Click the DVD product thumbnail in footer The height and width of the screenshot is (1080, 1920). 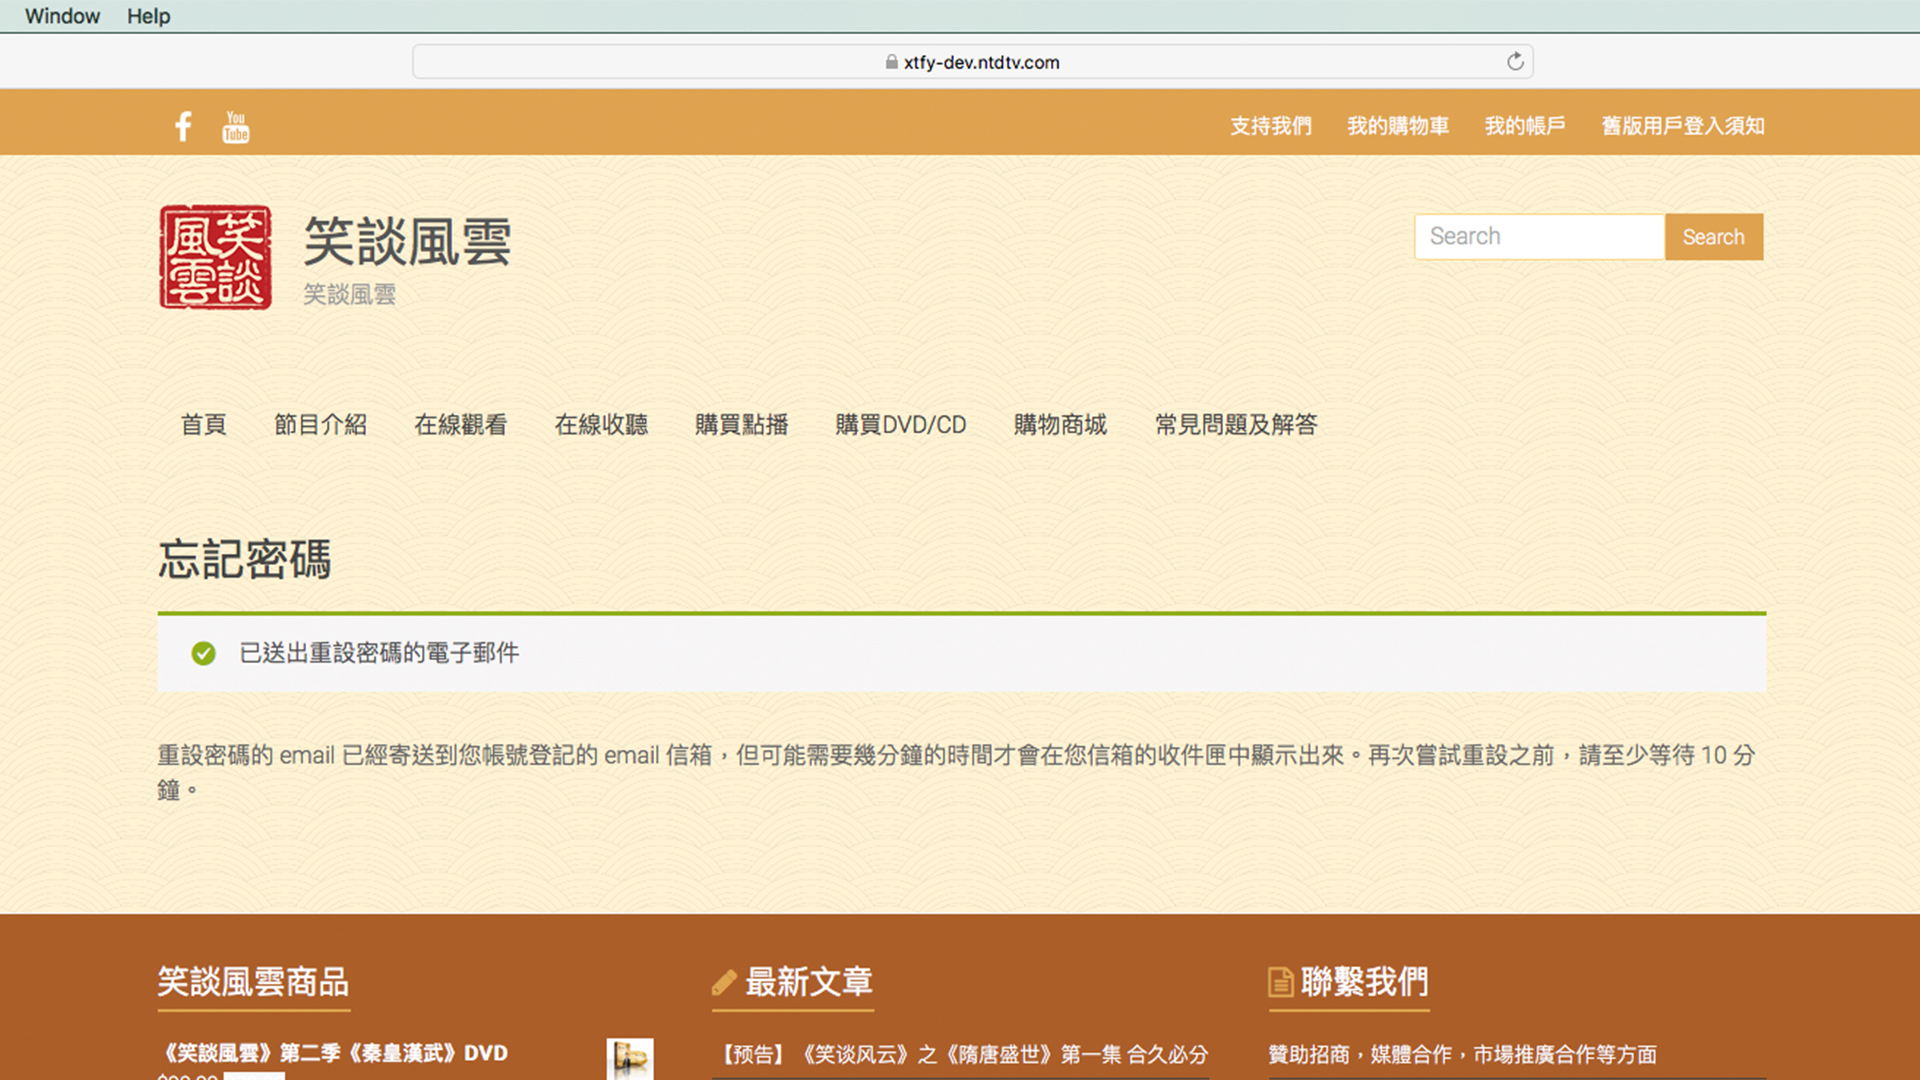[630, 1058]
